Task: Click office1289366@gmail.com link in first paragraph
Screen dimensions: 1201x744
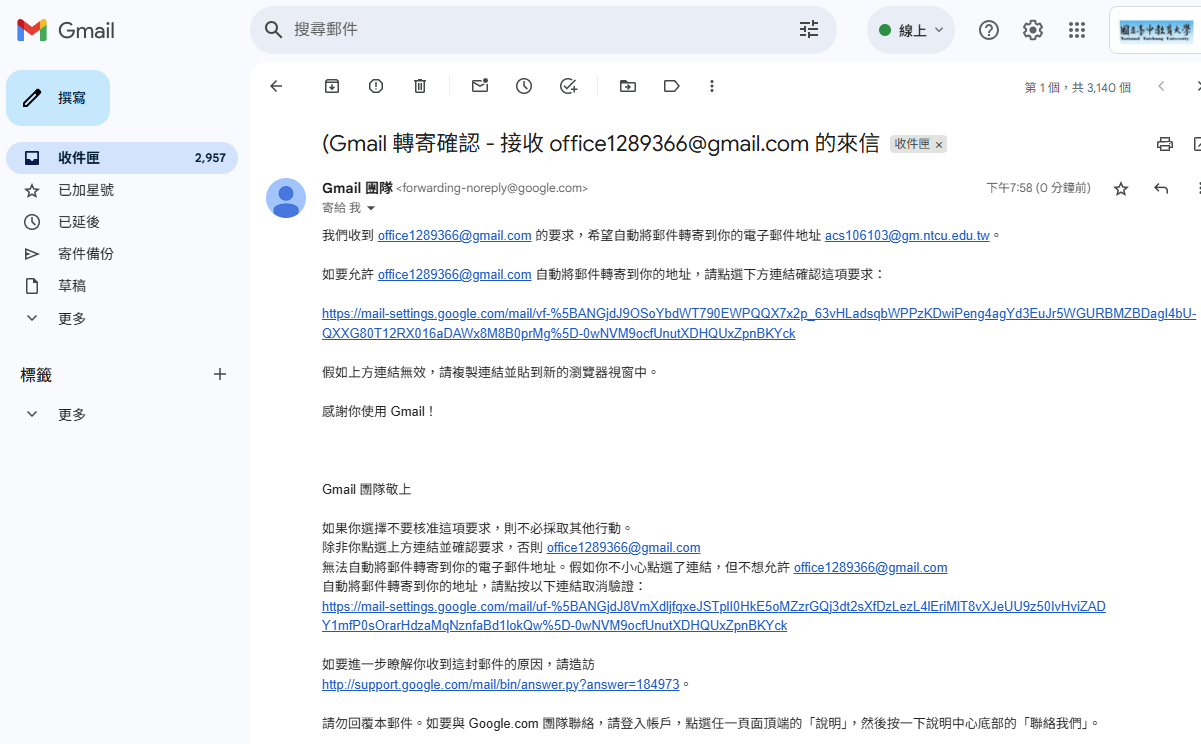Action: [x=454, y=236]
